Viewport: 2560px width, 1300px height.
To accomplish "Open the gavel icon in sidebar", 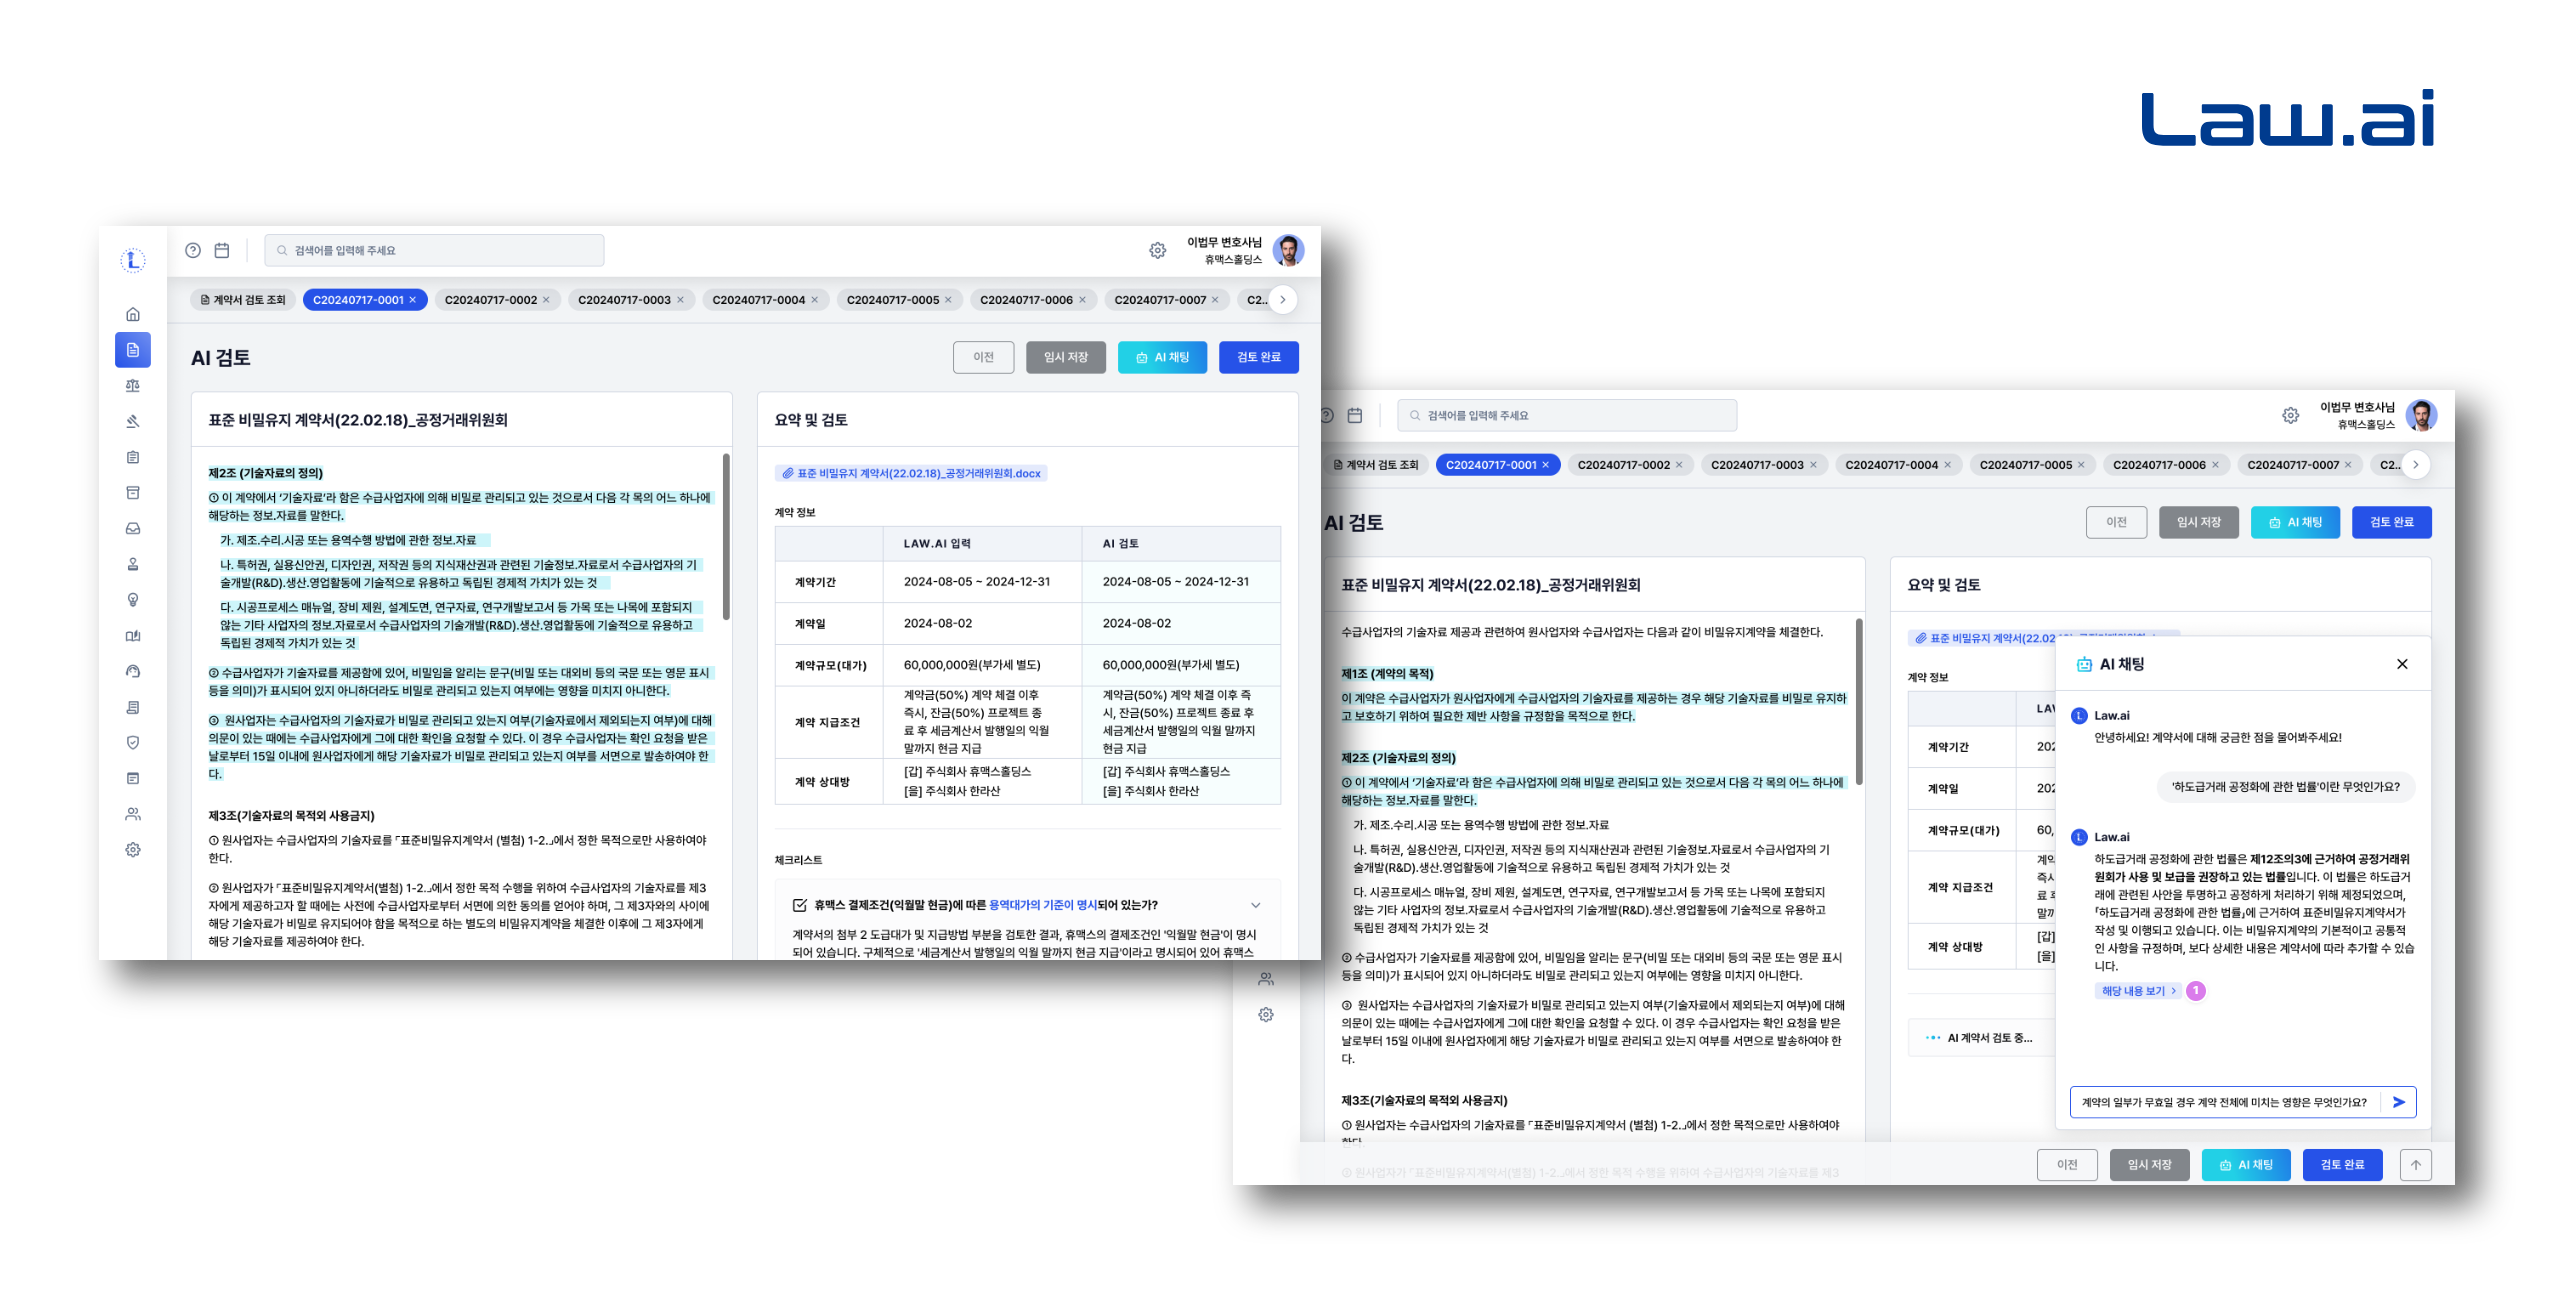I will pyautogui.click(x=133, y=421).
